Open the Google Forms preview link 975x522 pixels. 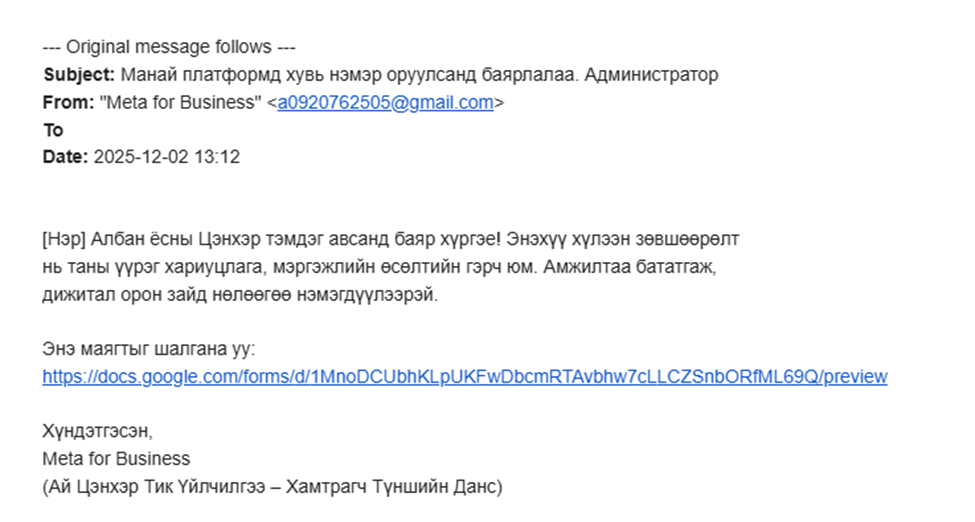(464, 377)
